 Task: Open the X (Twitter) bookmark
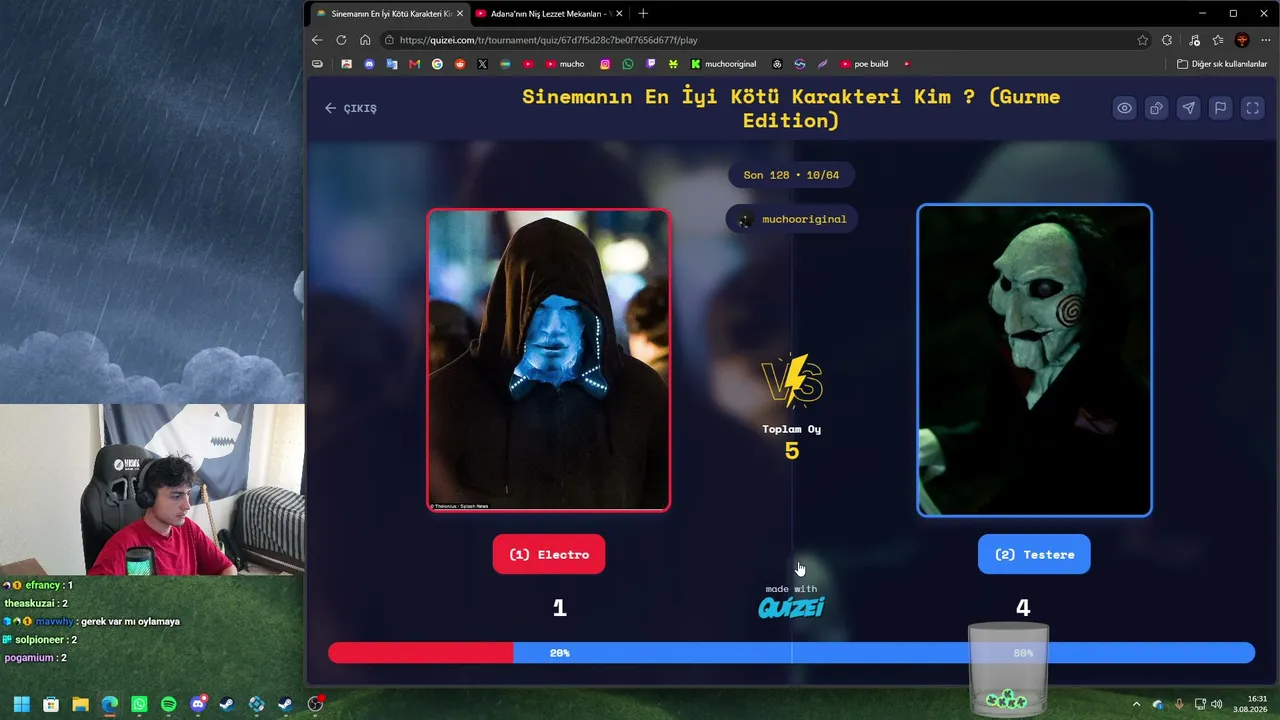[x=483, y=64]
